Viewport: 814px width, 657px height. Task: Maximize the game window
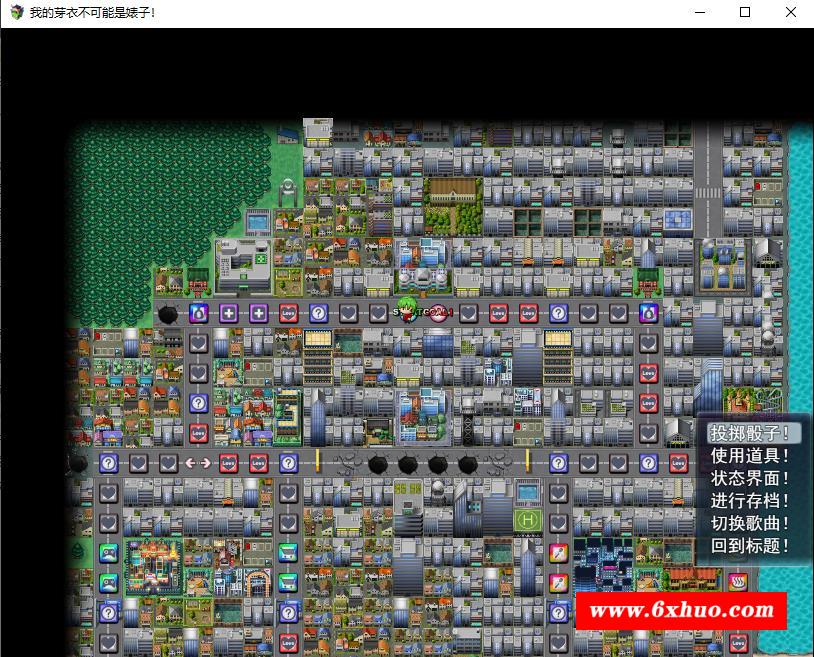point(745,12)
